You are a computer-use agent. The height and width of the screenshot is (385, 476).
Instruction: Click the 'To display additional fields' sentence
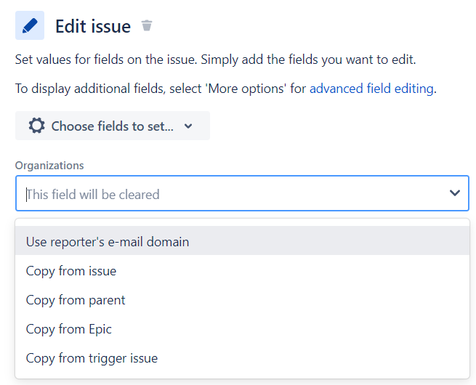click(x=226, y=89)
